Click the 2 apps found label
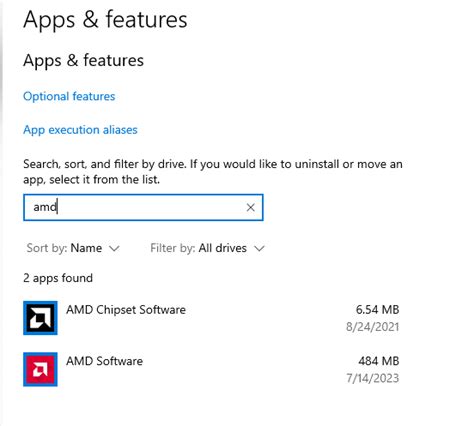Image resolution: width=474 pixels, height=426 pixels. point(58,278)
